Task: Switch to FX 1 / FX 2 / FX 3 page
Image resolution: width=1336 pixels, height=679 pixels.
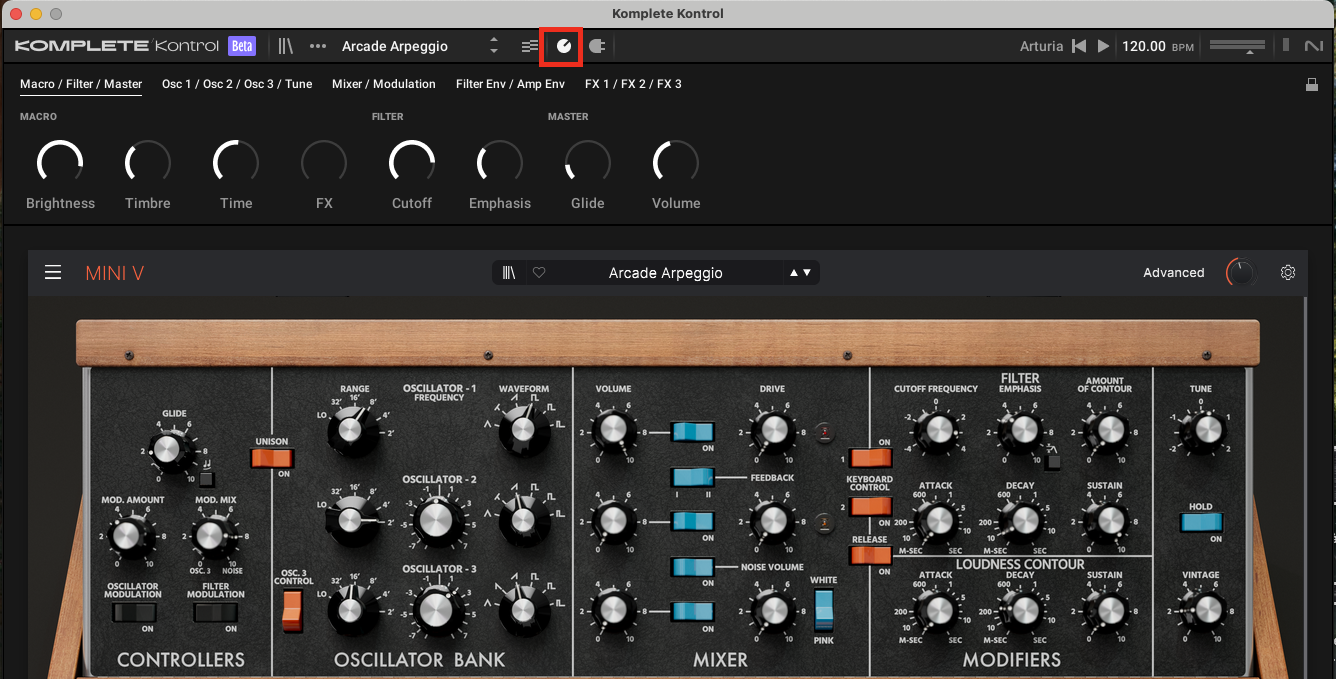Action: (633, 84)
